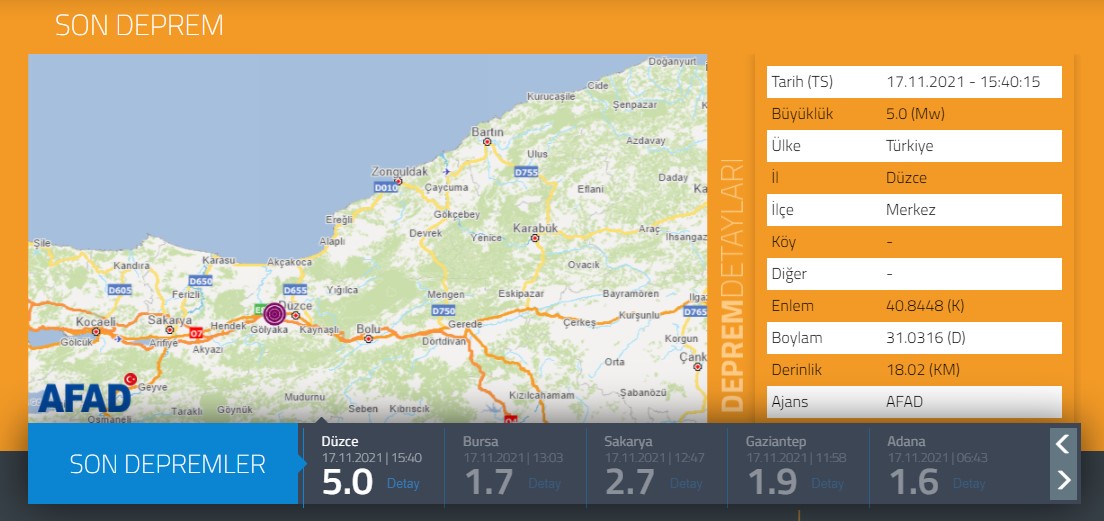This screenshot has width=1104, height=521.
Task: Click the Boylam label
Action: click(x=796, y=338)
